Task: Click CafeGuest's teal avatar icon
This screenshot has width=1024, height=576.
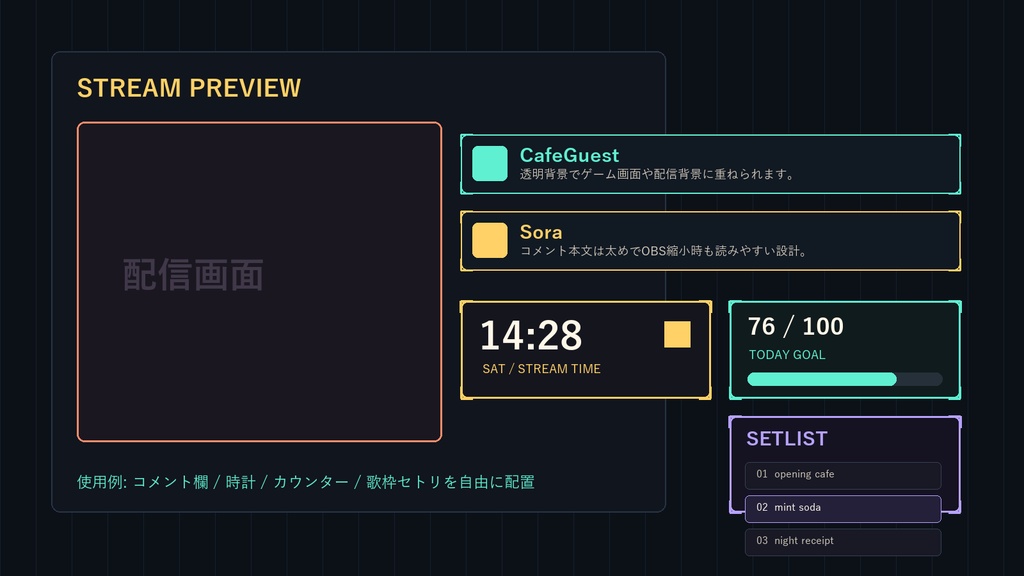Action: [x=490, y=163]
